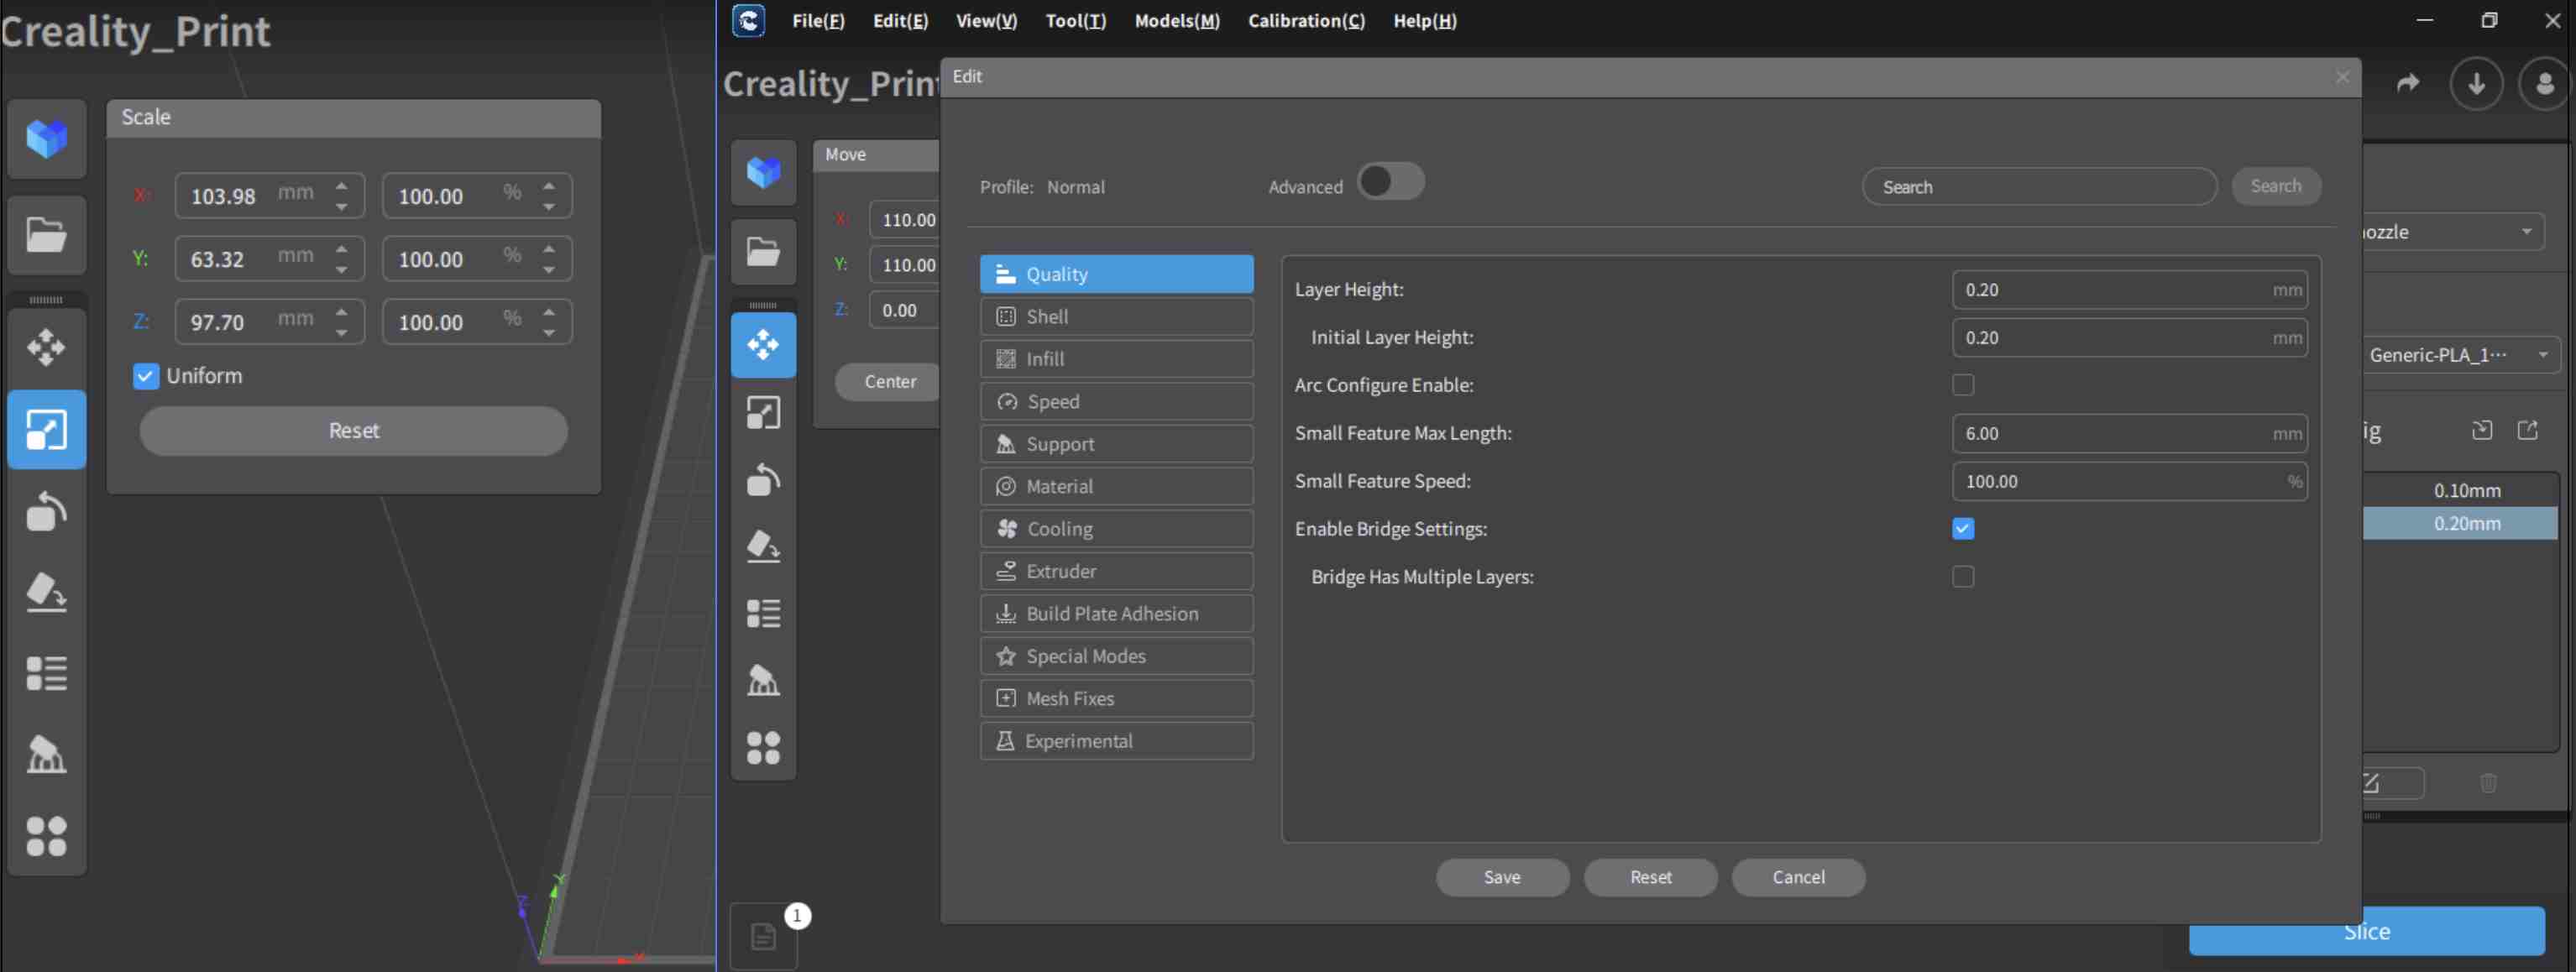Click the trash delete icon below the profile list

[x=2488, y=783]
